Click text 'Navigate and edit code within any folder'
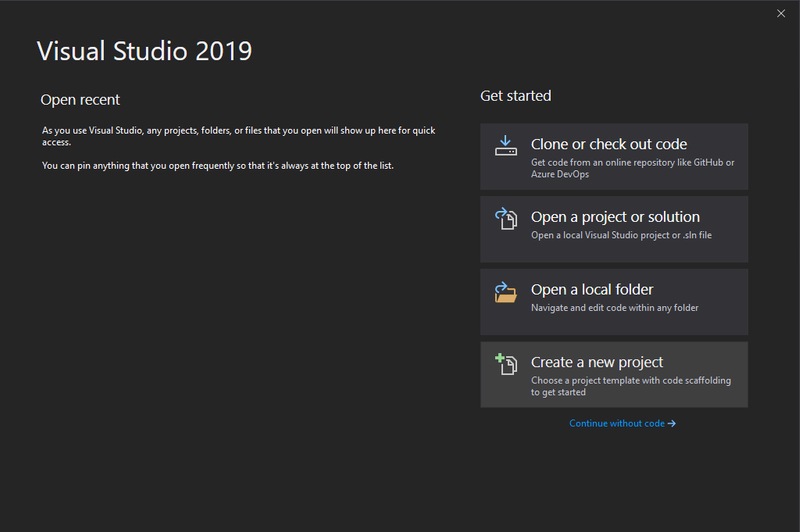800x532 pixels. coord(614,308)
